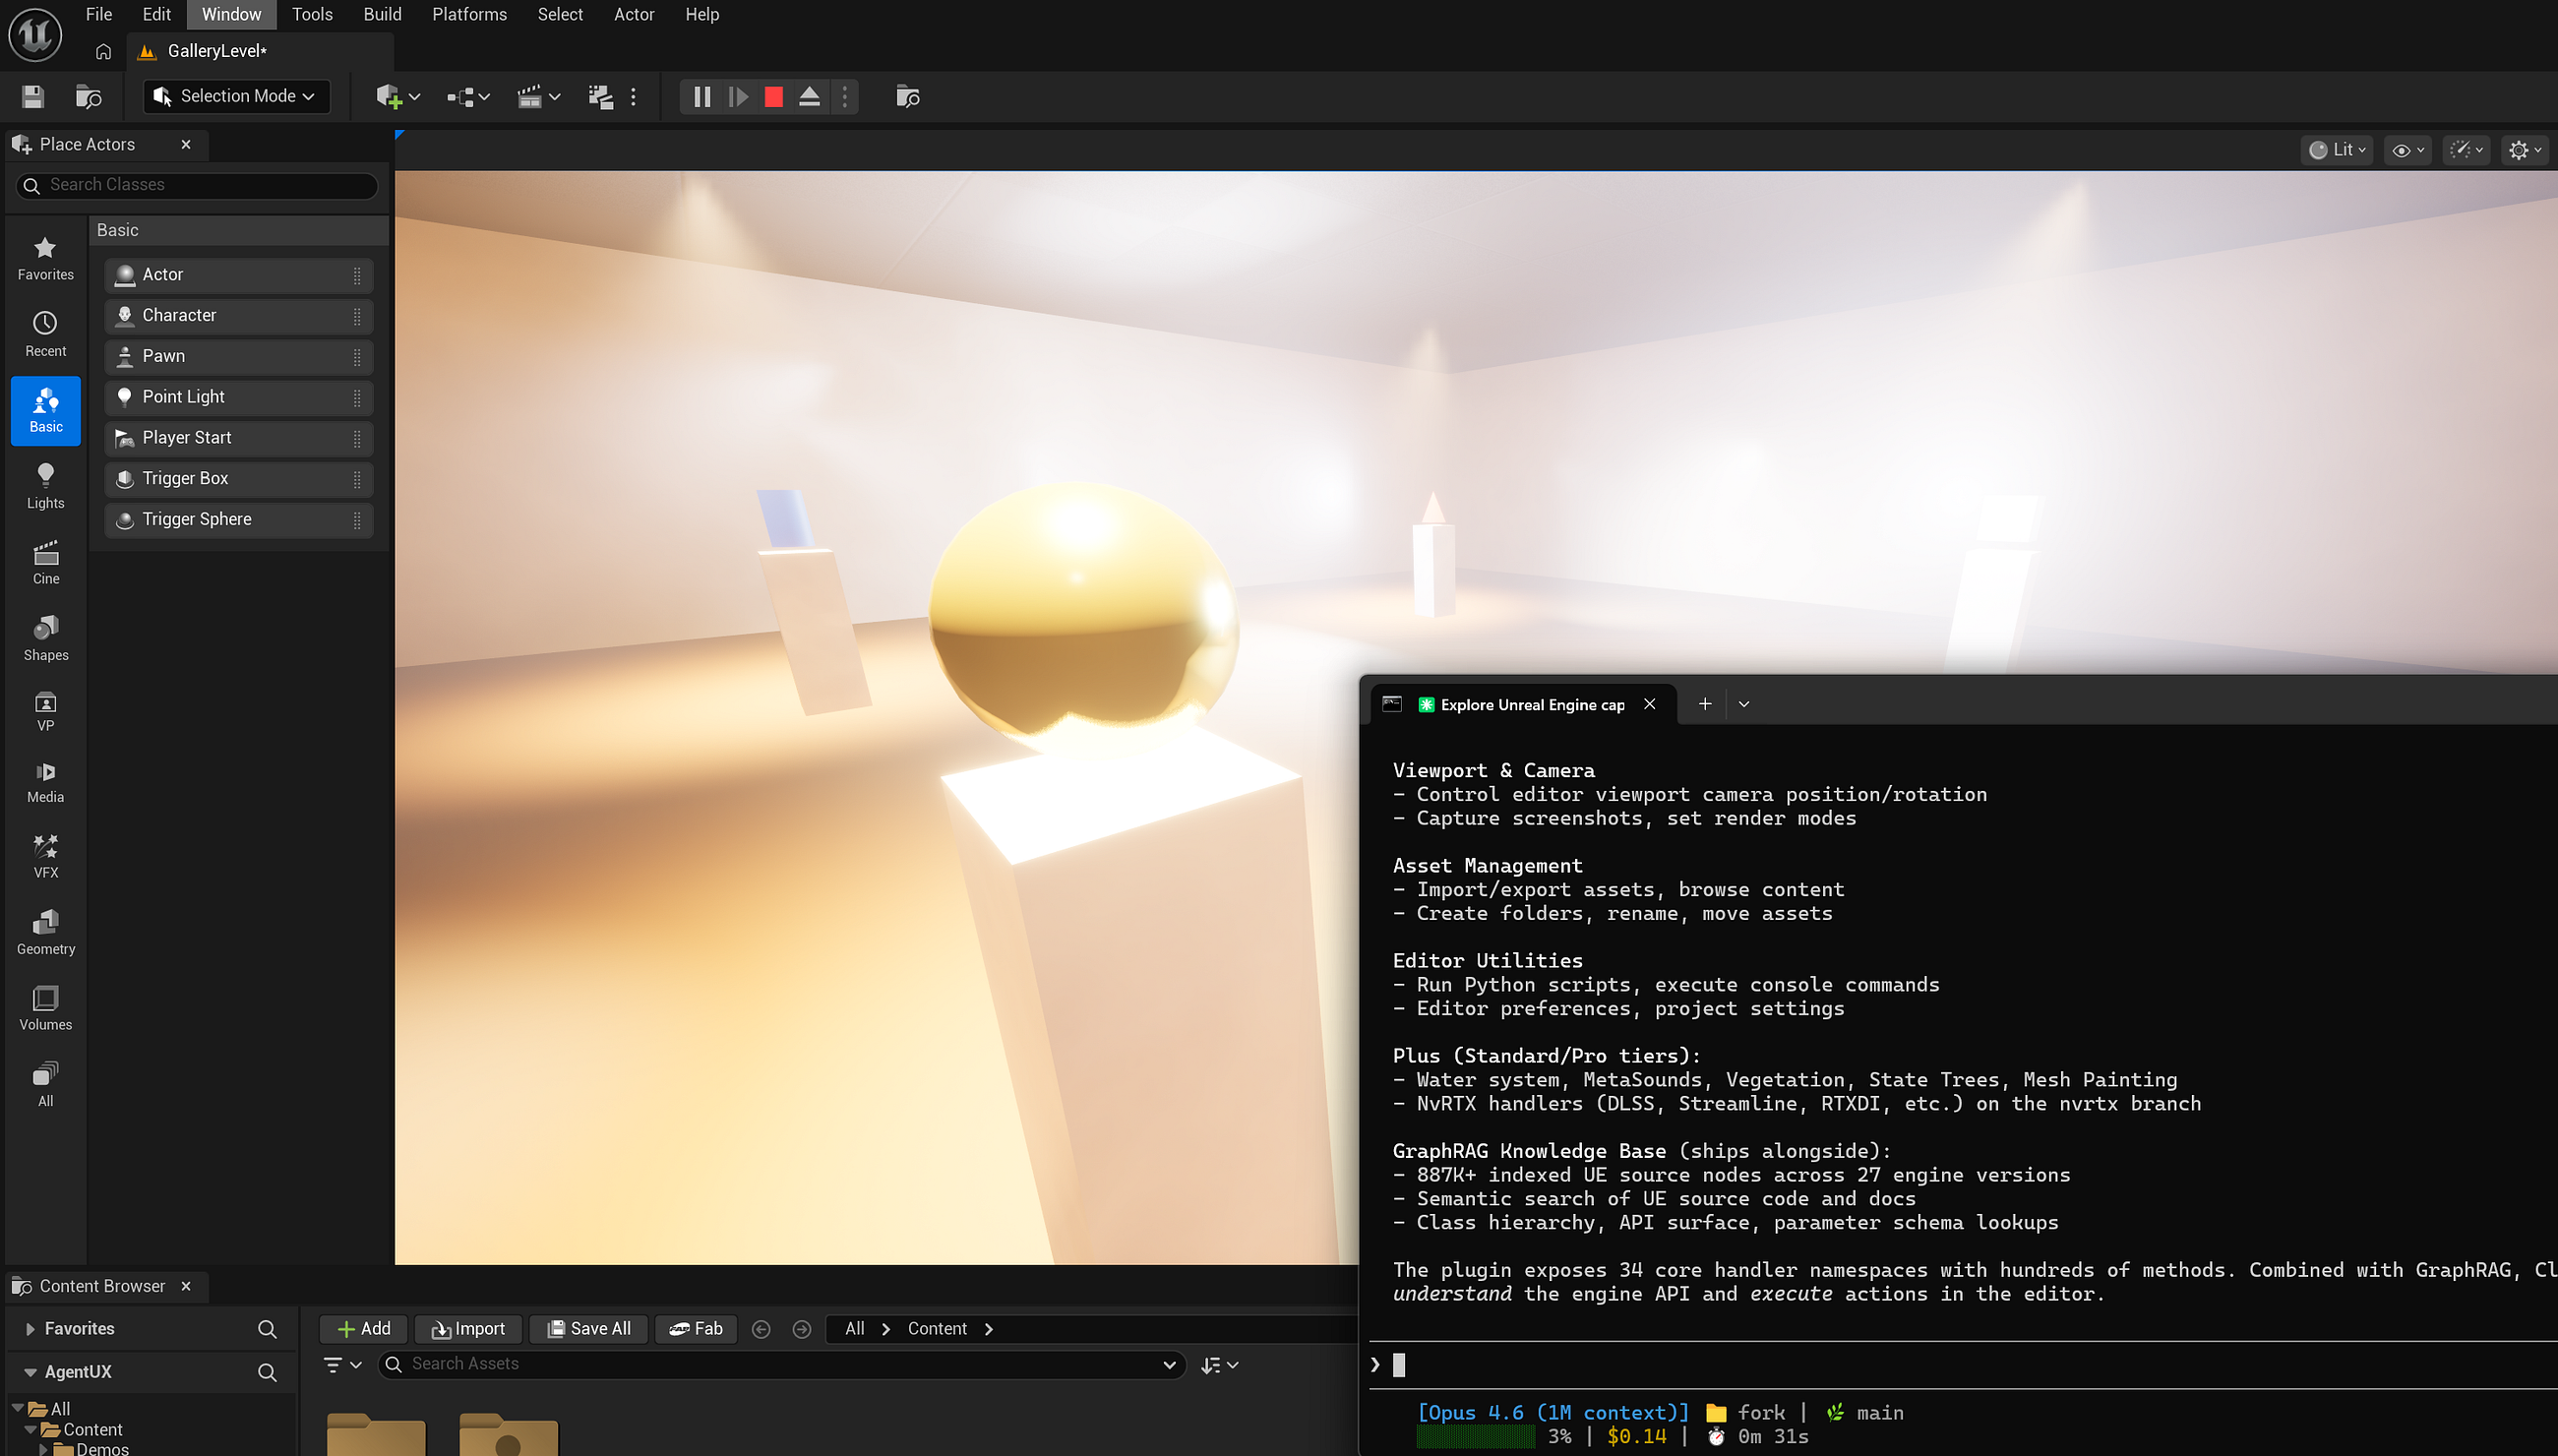Click the Unreal Engine logo
The width and height of the screenshot is (2558, 1456).
click(x=35, y=34)
